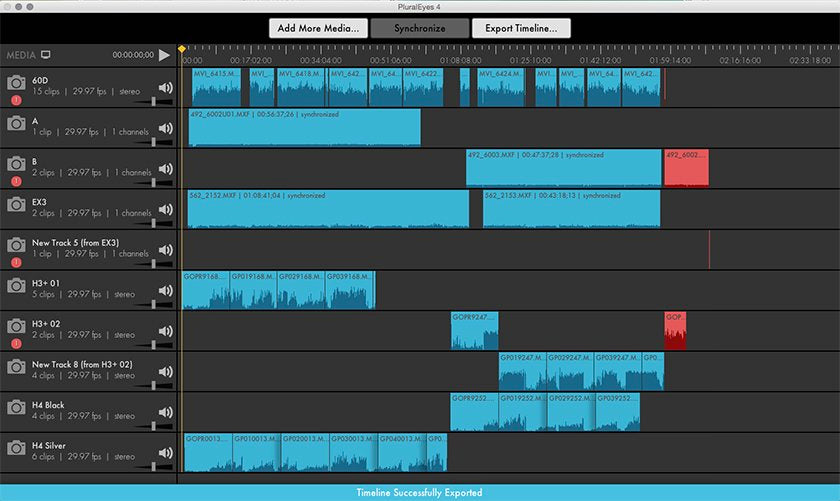Click the warning badge on New Track 5

17,262
